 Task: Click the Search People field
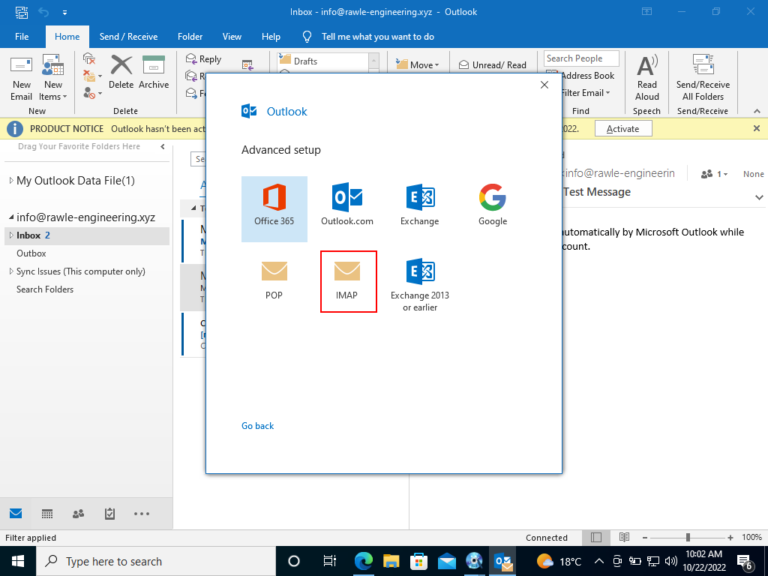pos(581,58)
